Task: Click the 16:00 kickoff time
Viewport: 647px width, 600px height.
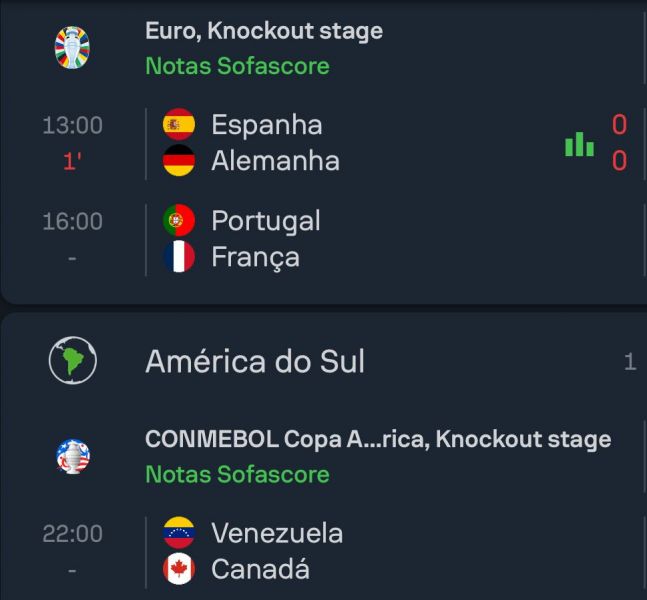Action: pos(72,221)
